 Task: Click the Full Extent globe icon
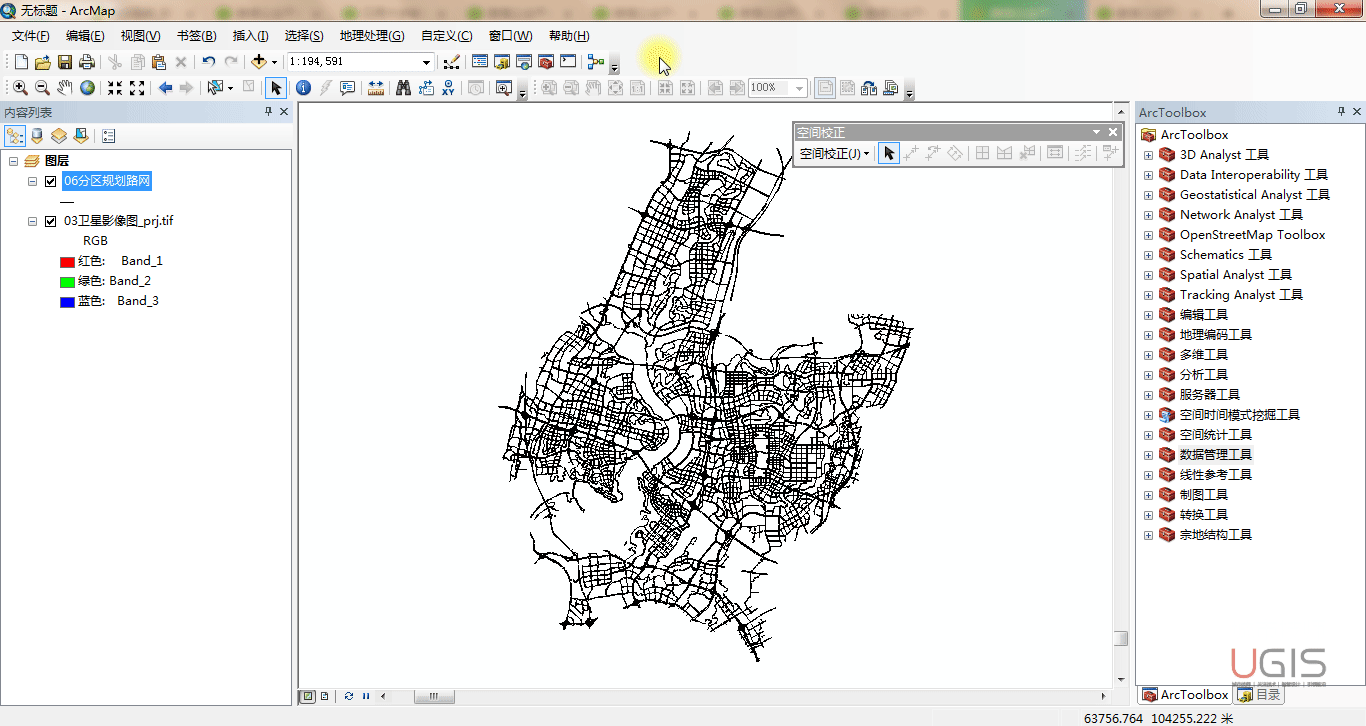pyautogui.click(x=88, y=88)
